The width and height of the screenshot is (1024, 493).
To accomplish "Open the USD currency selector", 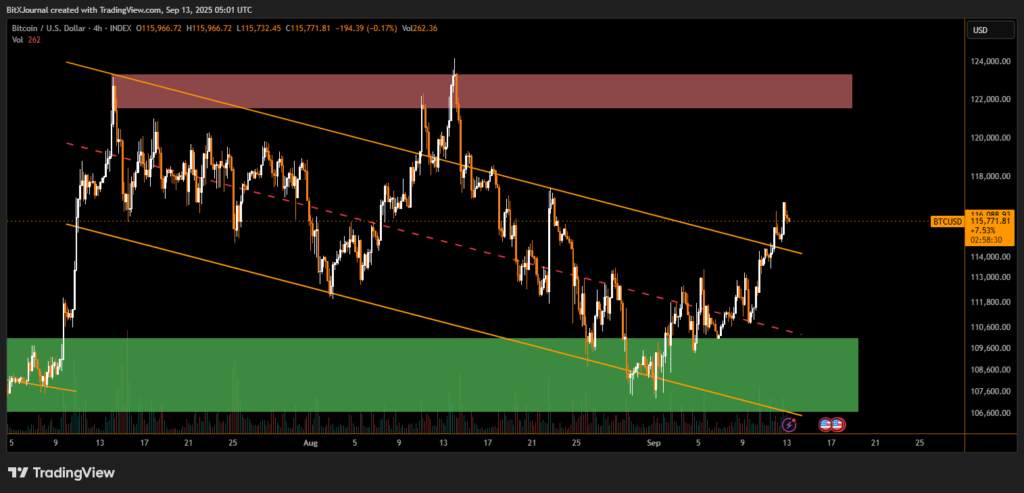I will pyautogui.click(x=979, y=31).
